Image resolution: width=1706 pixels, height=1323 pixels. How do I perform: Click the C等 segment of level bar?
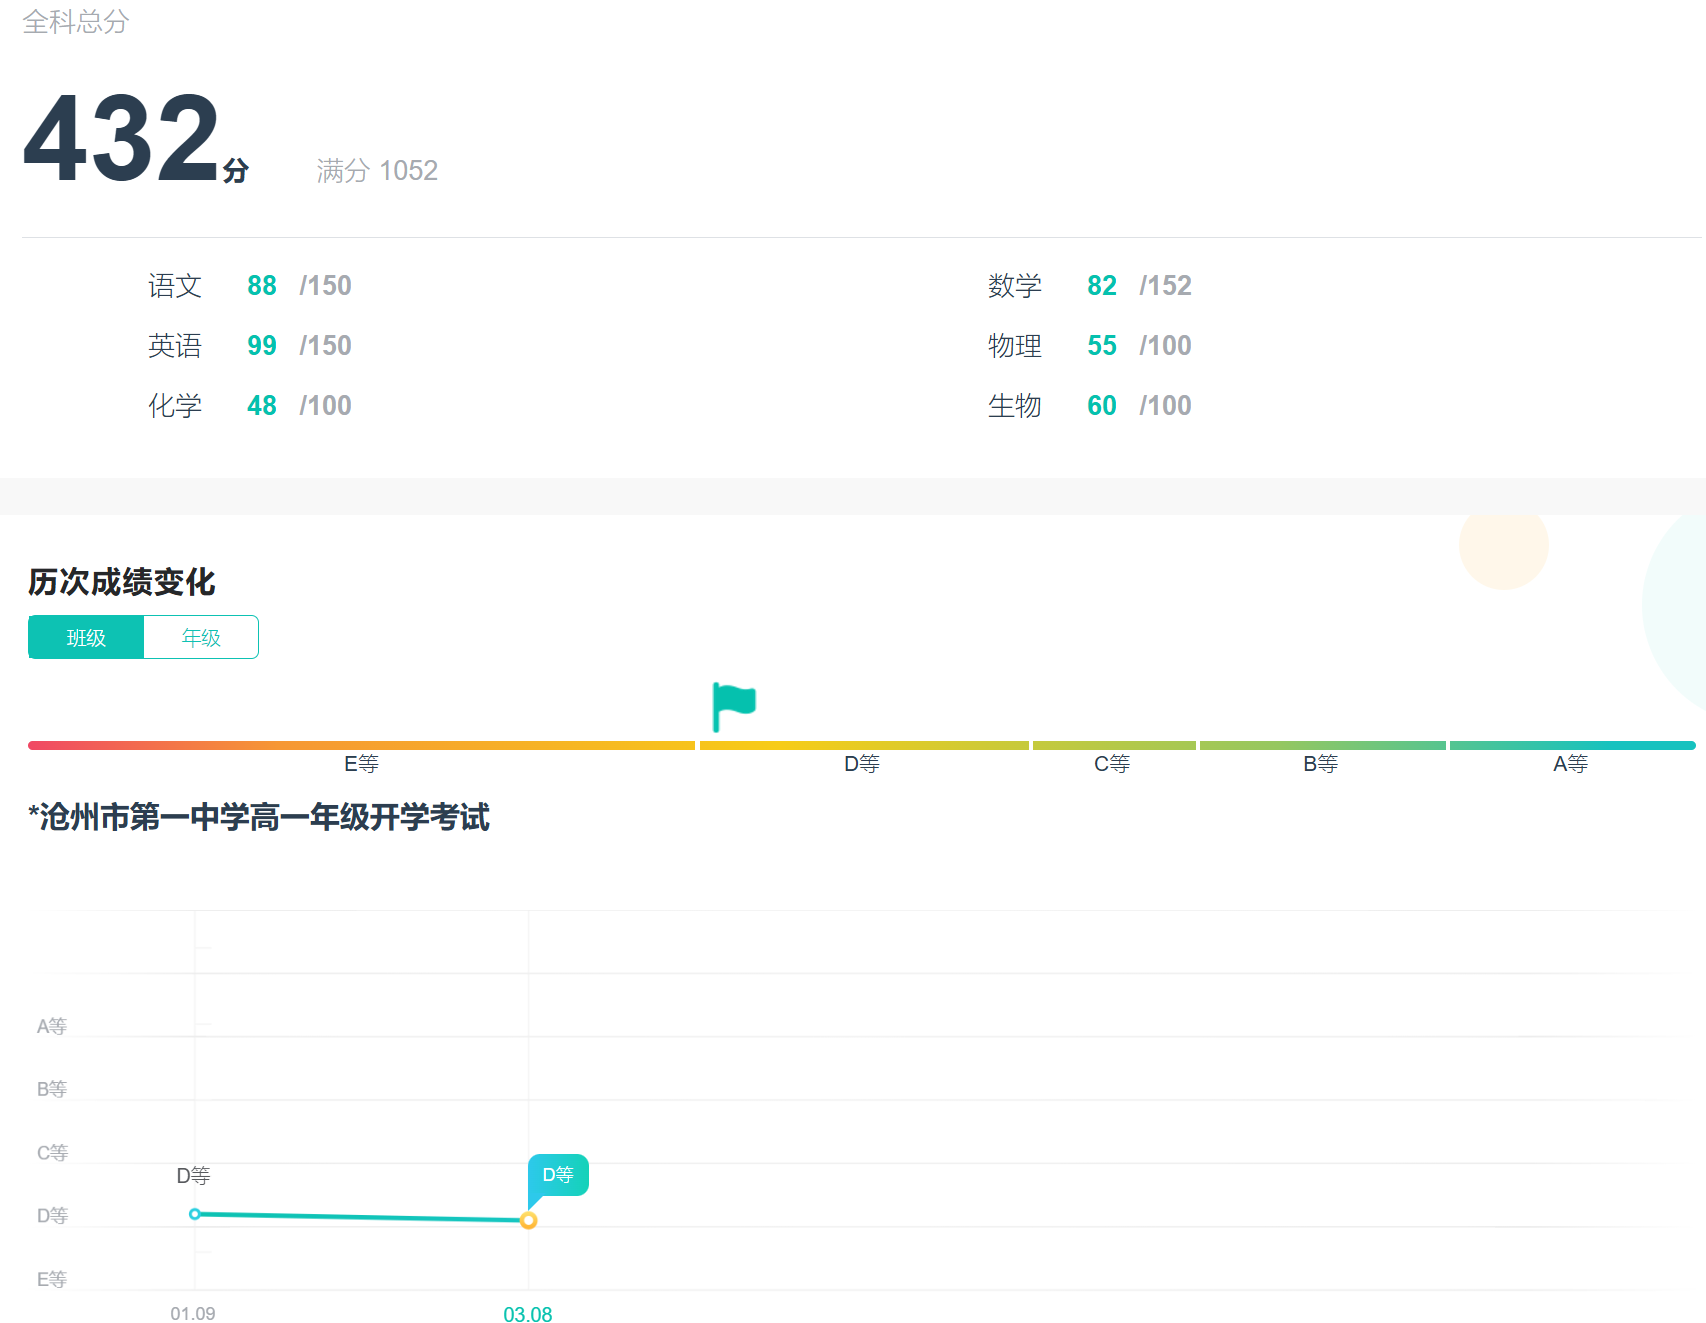(x=1114, y=746)
